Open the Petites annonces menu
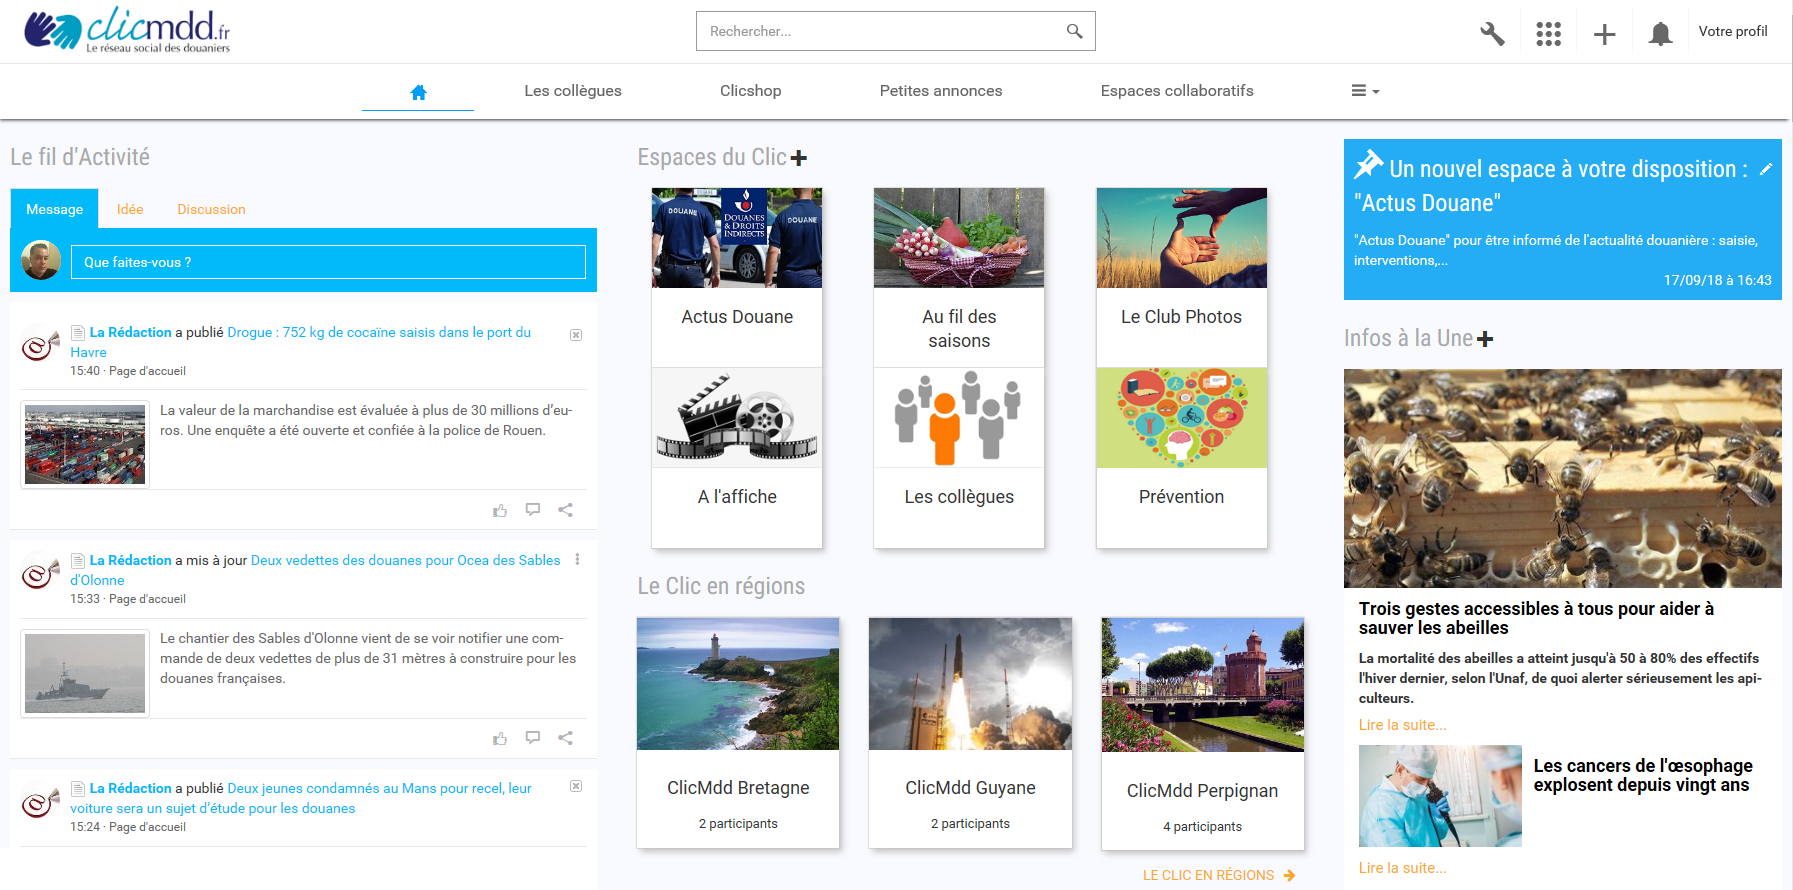Viewport: 1793px width, 890px height. [940, 91]
